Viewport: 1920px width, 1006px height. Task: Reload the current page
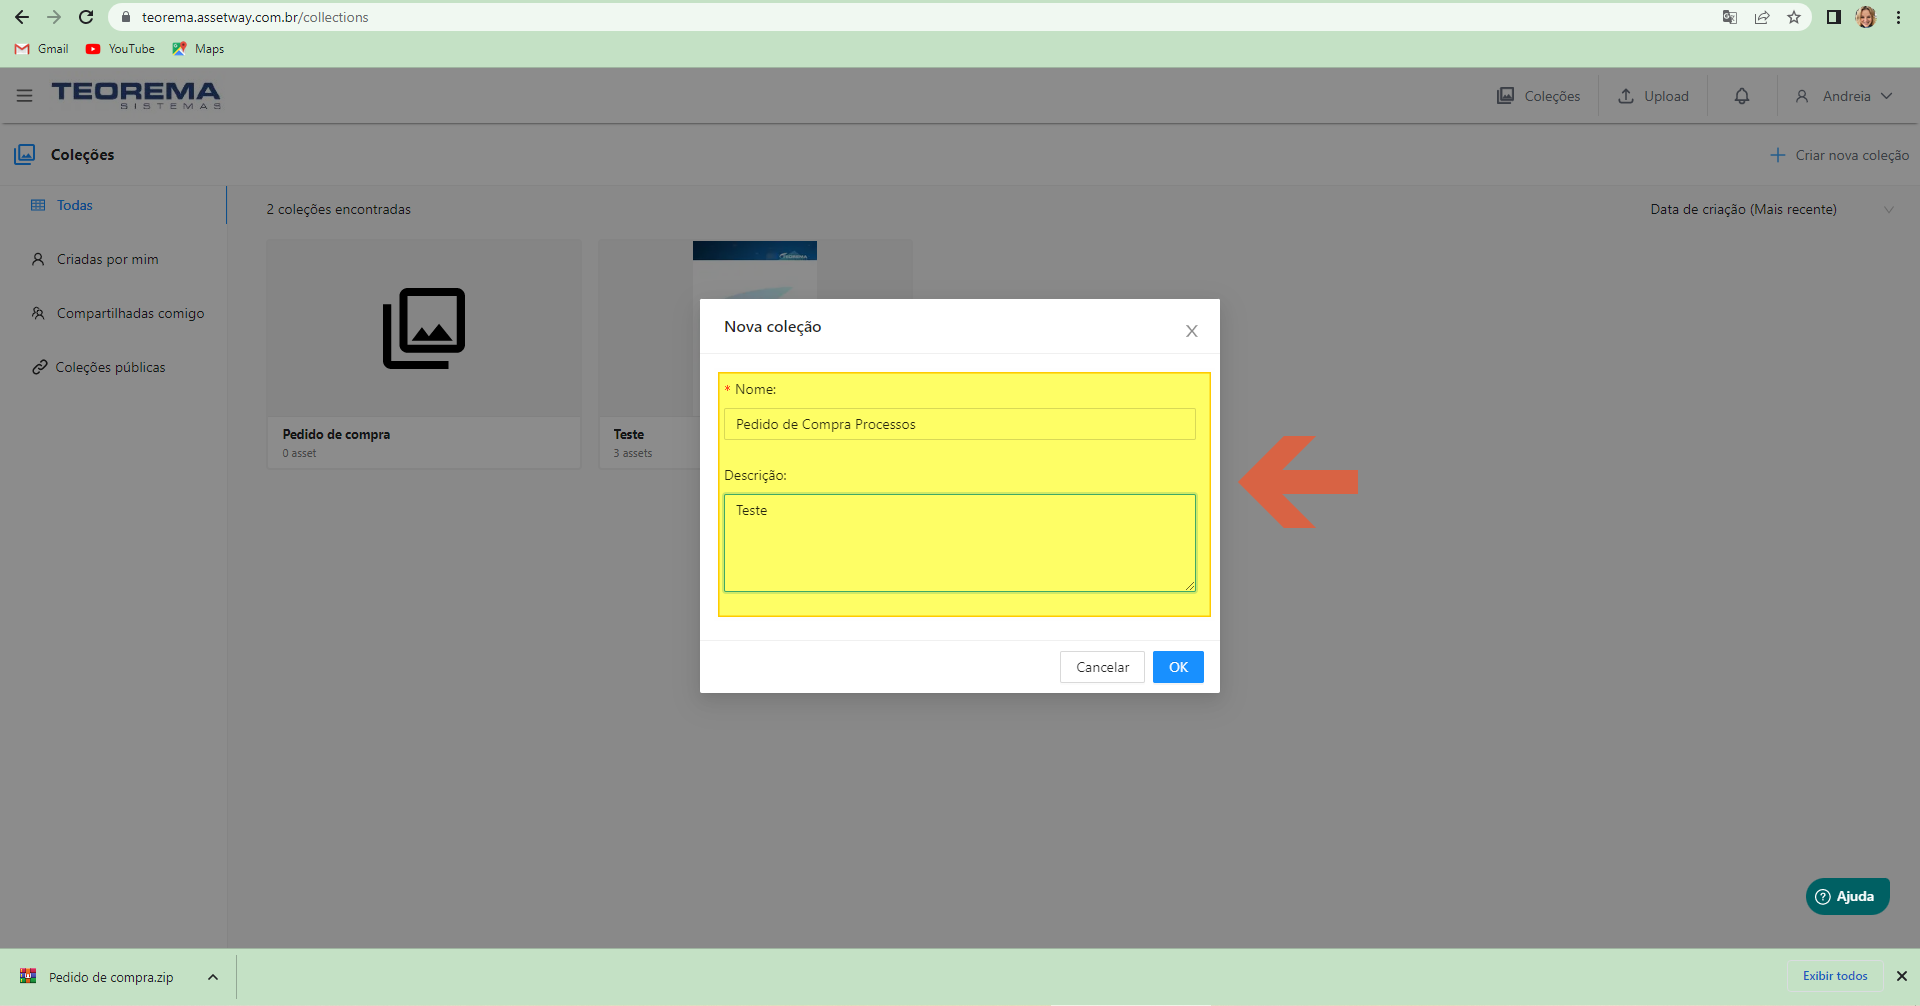point(86,17)
